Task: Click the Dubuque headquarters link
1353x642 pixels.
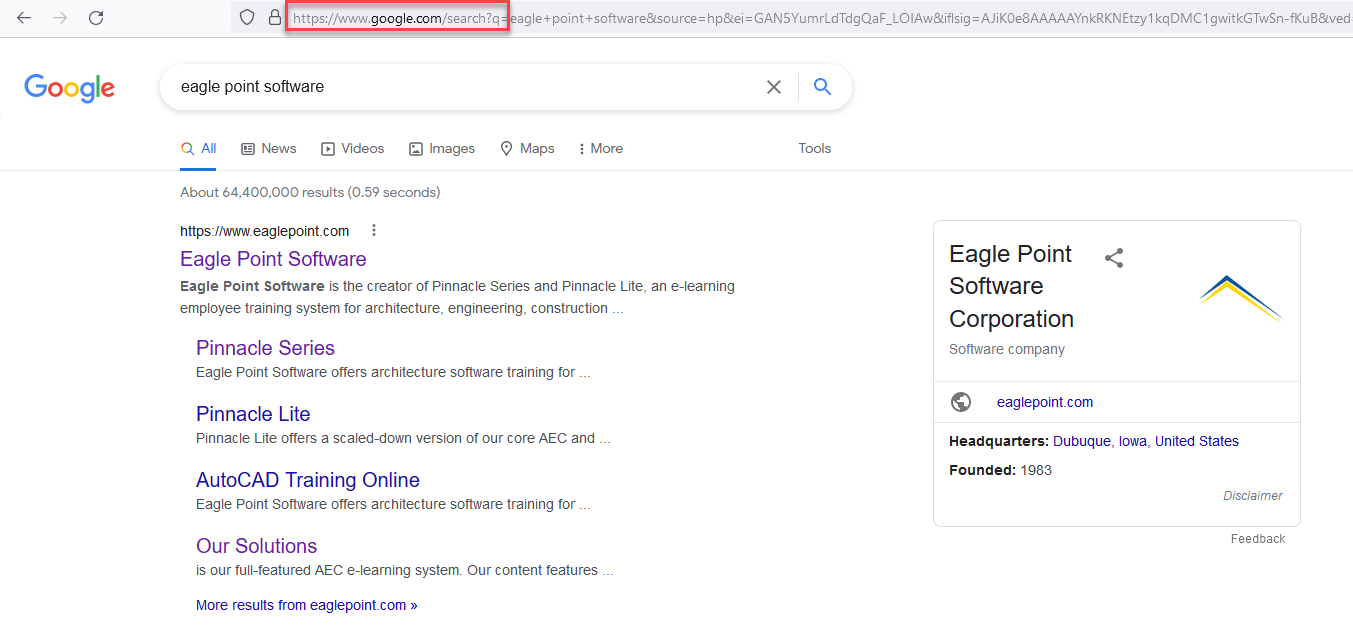Action: [1081, 441]
